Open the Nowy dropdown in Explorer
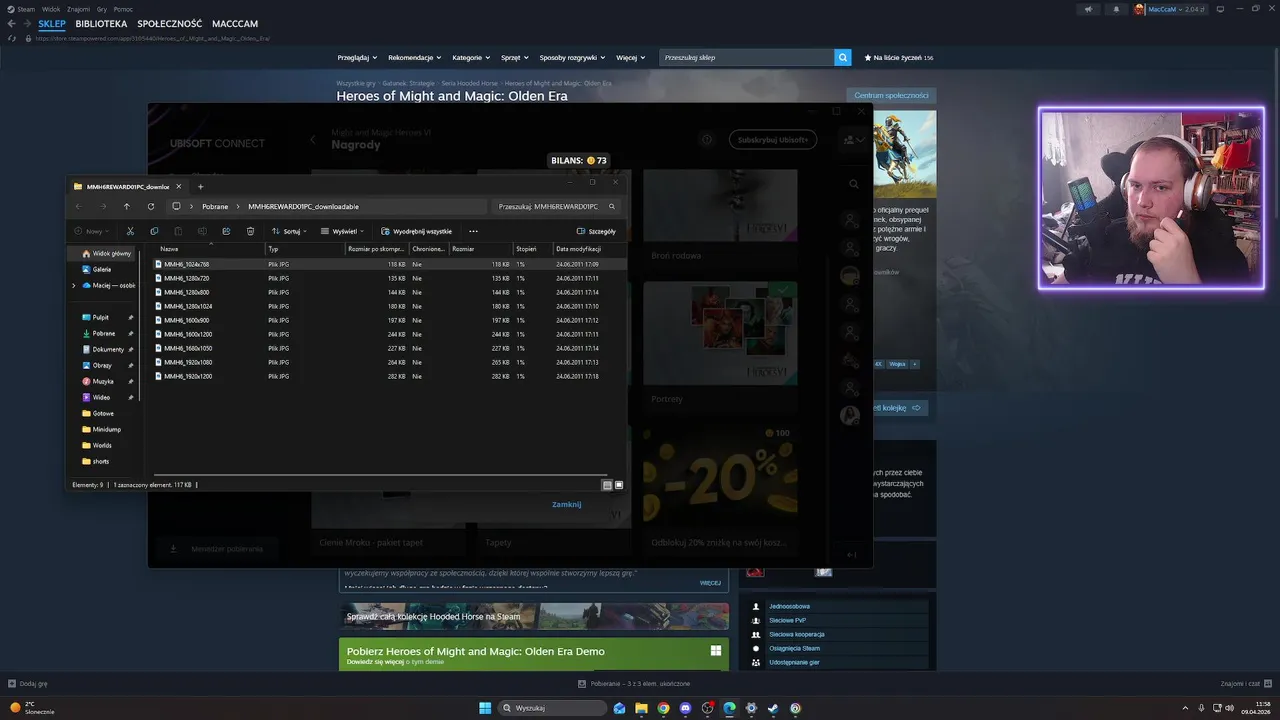Viewport: 1280px width, 720px height. point(92,231)
